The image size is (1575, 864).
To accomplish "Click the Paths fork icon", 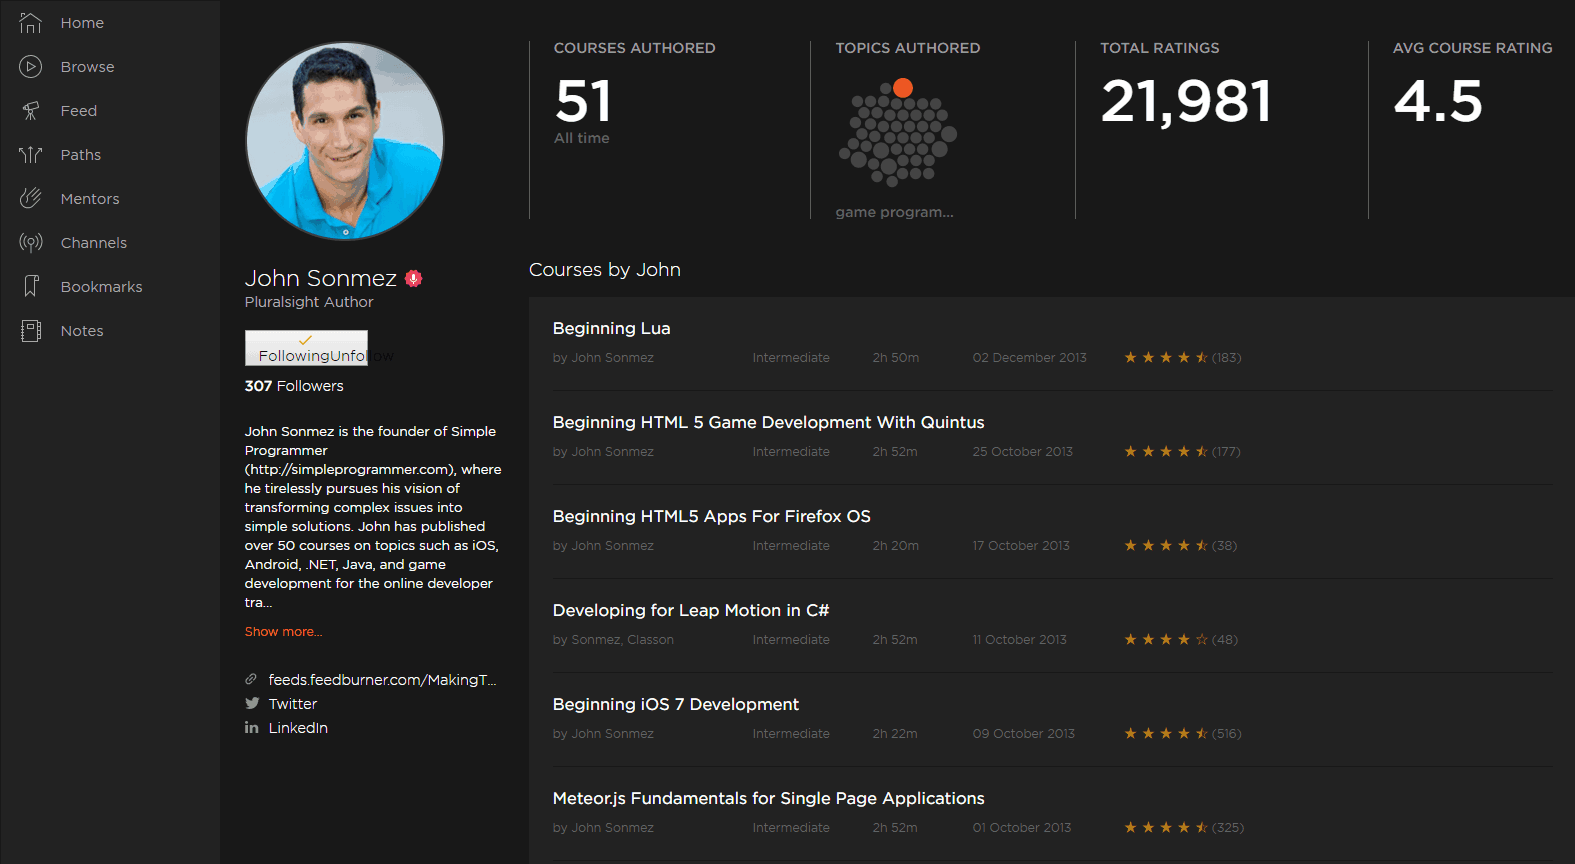I will pos(31,155).
